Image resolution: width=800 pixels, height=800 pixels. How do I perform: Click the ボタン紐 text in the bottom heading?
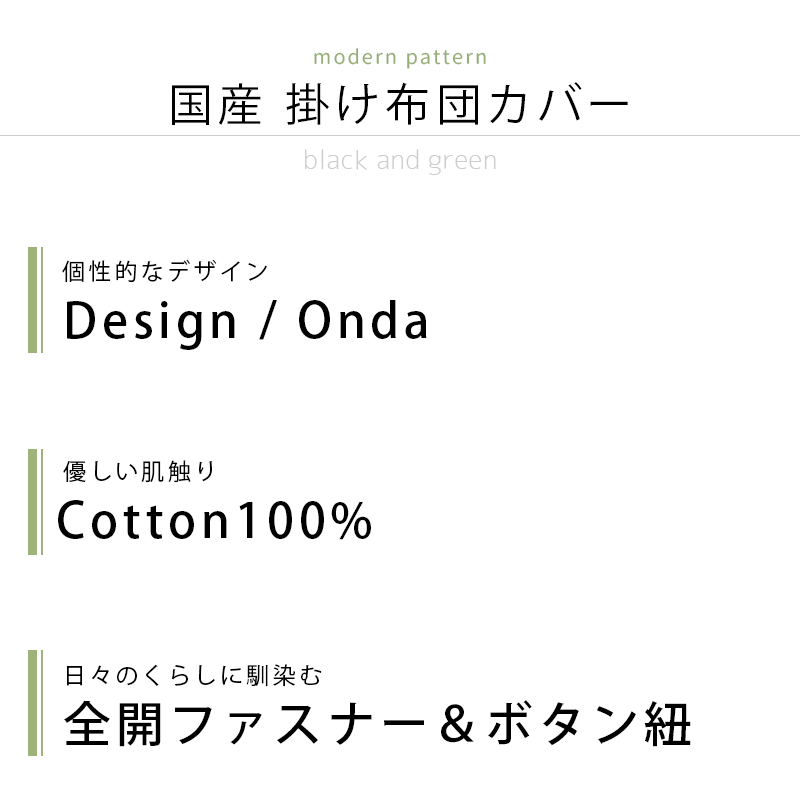pos(589,723)
